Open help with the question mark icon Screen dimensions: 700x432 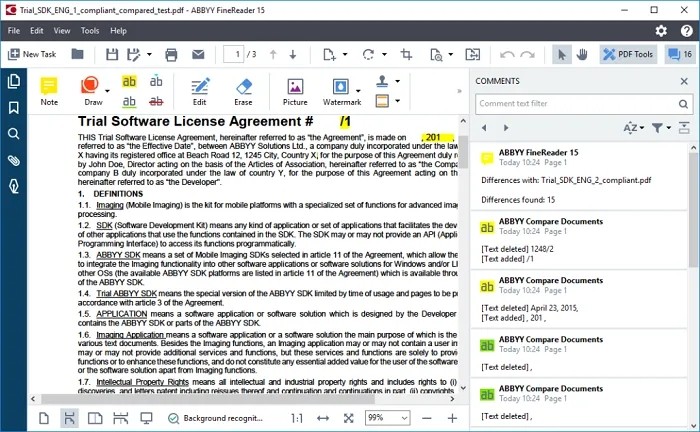[687, 30]
